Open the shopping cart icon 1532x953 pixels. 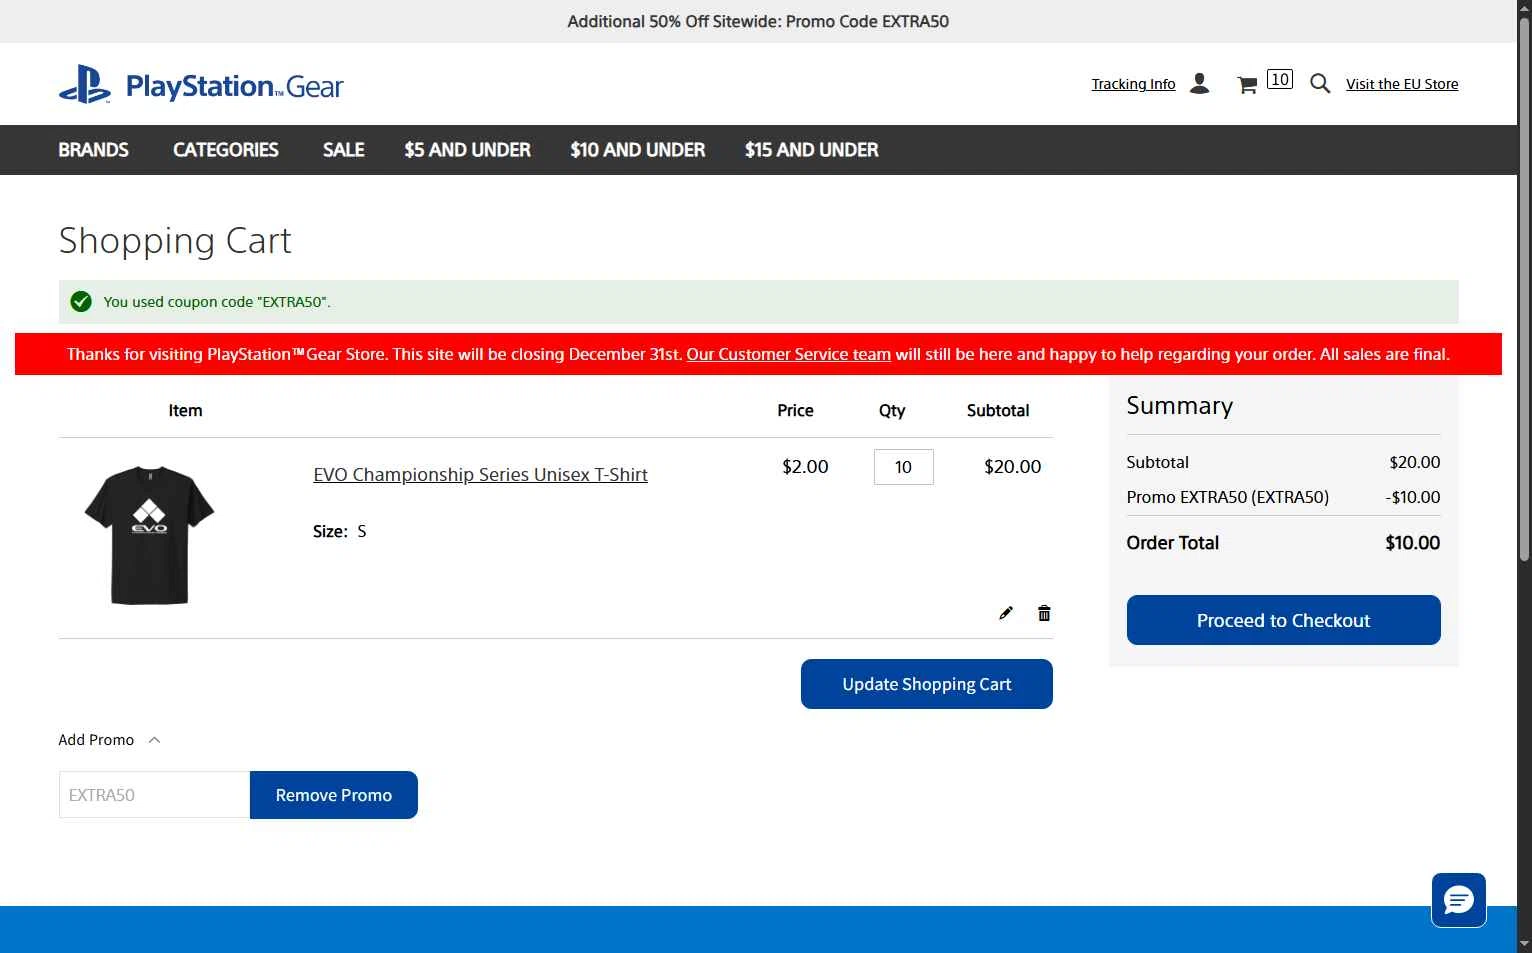[1247, 85]
